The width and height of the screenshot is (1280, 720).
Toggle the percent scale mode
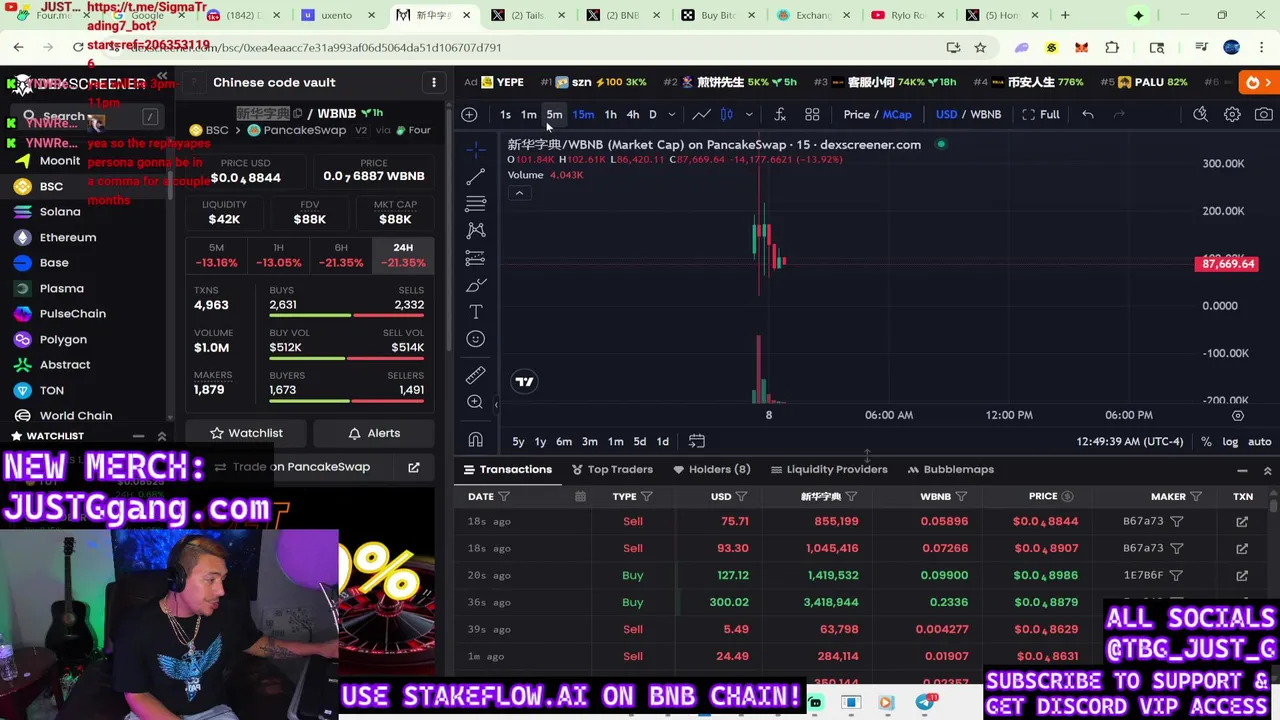click(1206, 441)
